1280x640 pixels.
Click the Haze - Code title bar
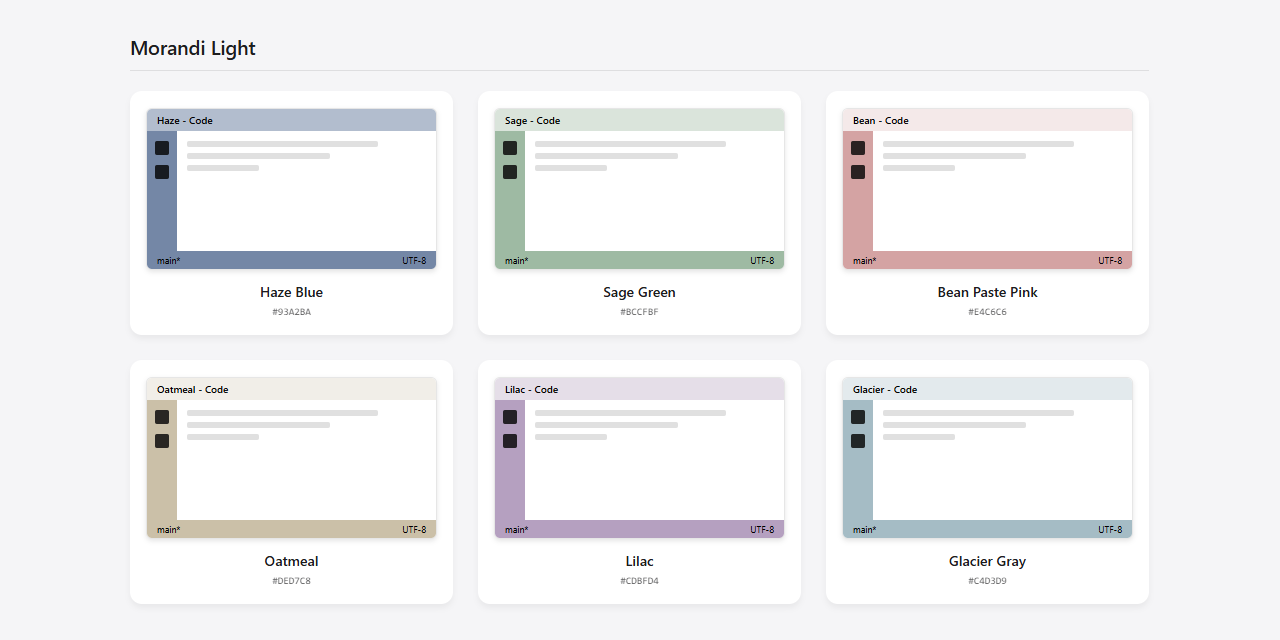291,120
